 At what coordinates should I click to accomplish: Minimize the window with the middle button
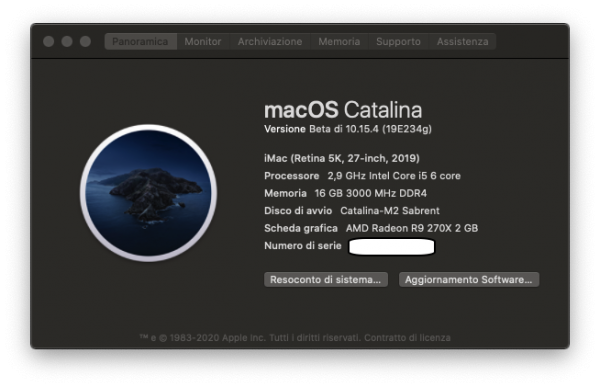[x=67, y=41]
